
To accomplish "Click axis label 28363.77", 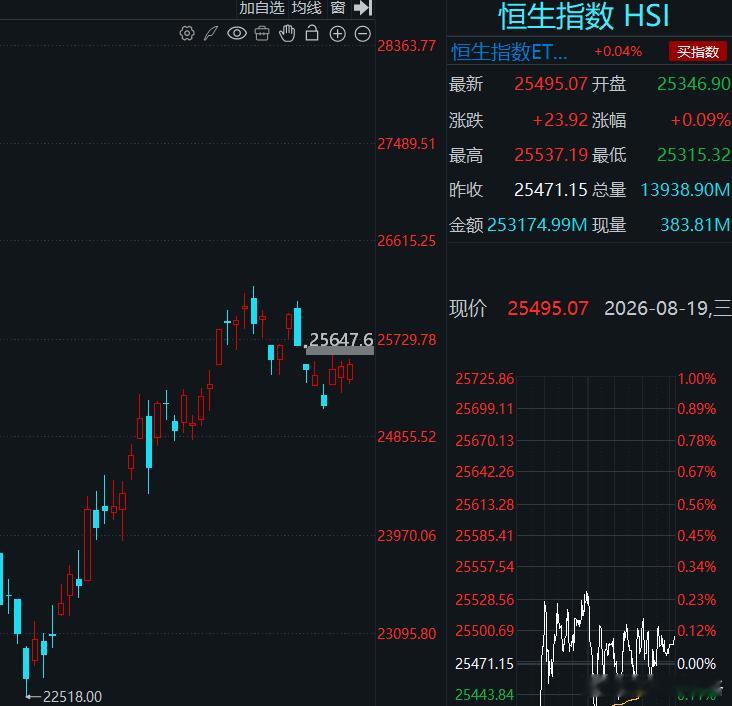I will [x=406, y=46].
